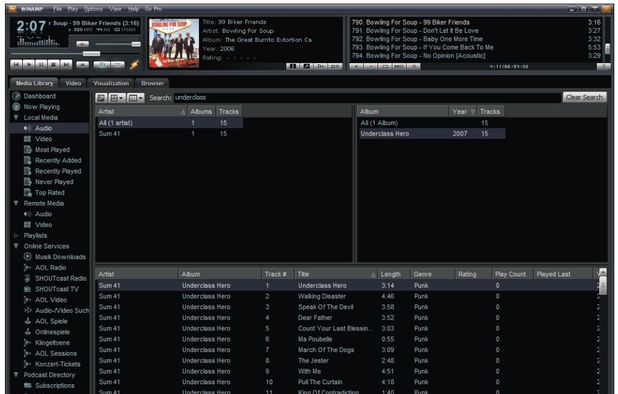Select Never Played in the sidebar
Screen dimensions: 618x394
coord(54,182)
